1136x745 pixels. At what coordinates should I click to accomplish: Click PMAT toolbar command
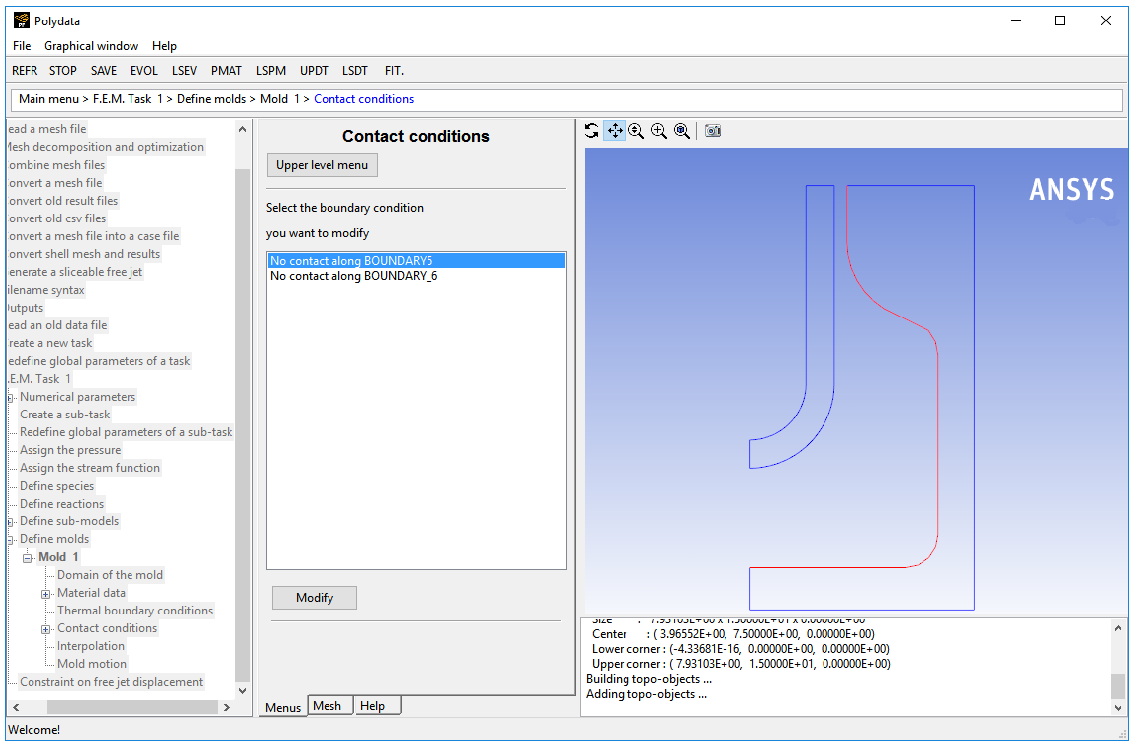tap(226, 70)
